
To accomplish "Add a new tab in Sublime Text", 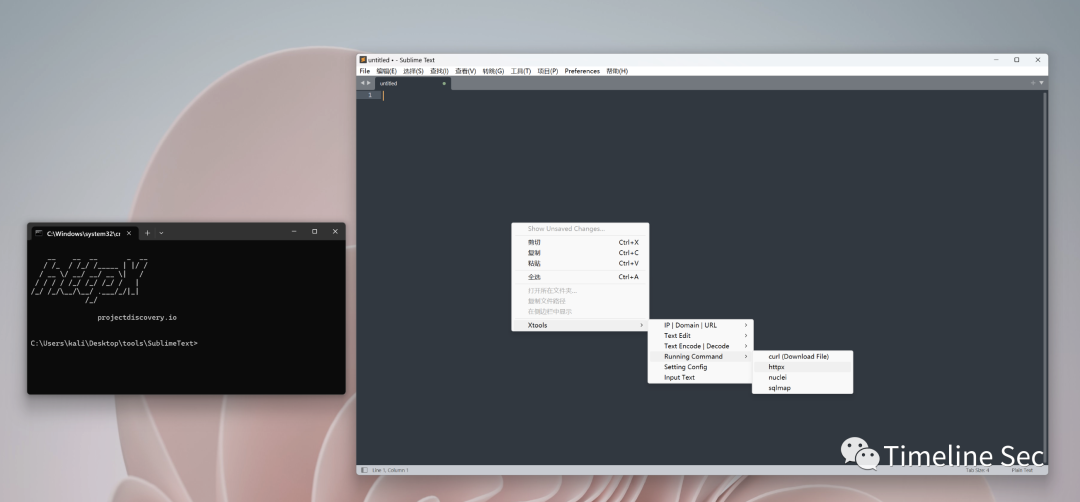I will coord(1032,83).
